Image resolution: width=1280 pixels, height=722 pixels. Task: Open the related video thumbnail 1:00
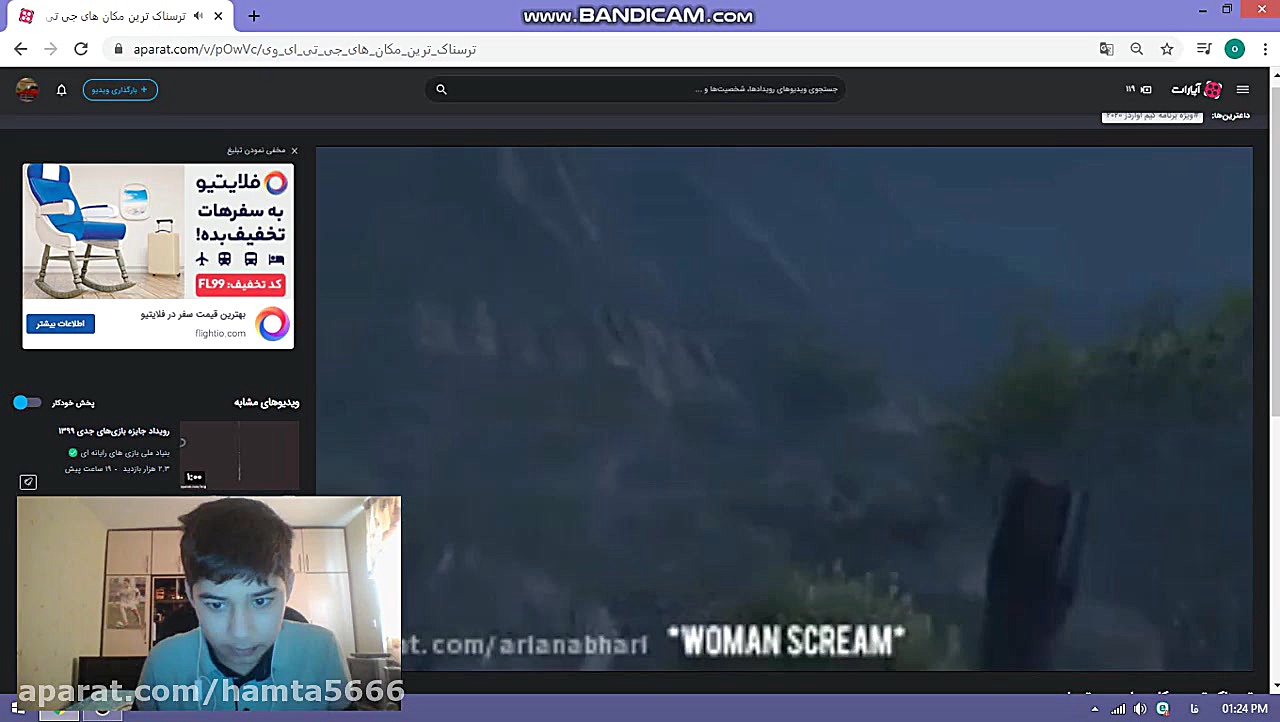239,455
